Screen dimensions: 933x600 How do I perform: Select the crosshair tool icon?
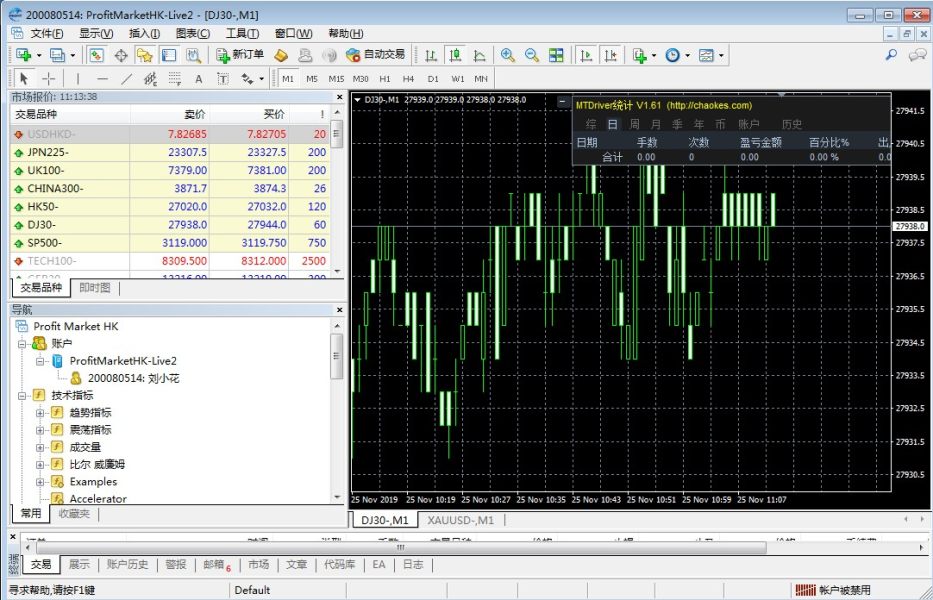click(48, 79)
